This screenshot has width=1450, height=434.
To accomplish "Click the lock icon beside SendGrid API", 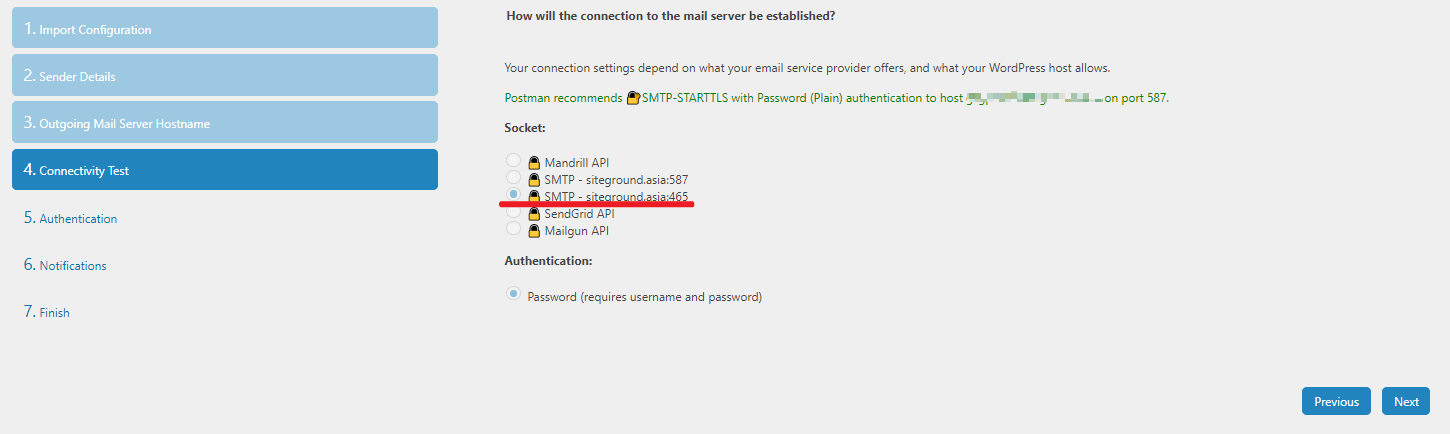I will (x=534, y=213).
